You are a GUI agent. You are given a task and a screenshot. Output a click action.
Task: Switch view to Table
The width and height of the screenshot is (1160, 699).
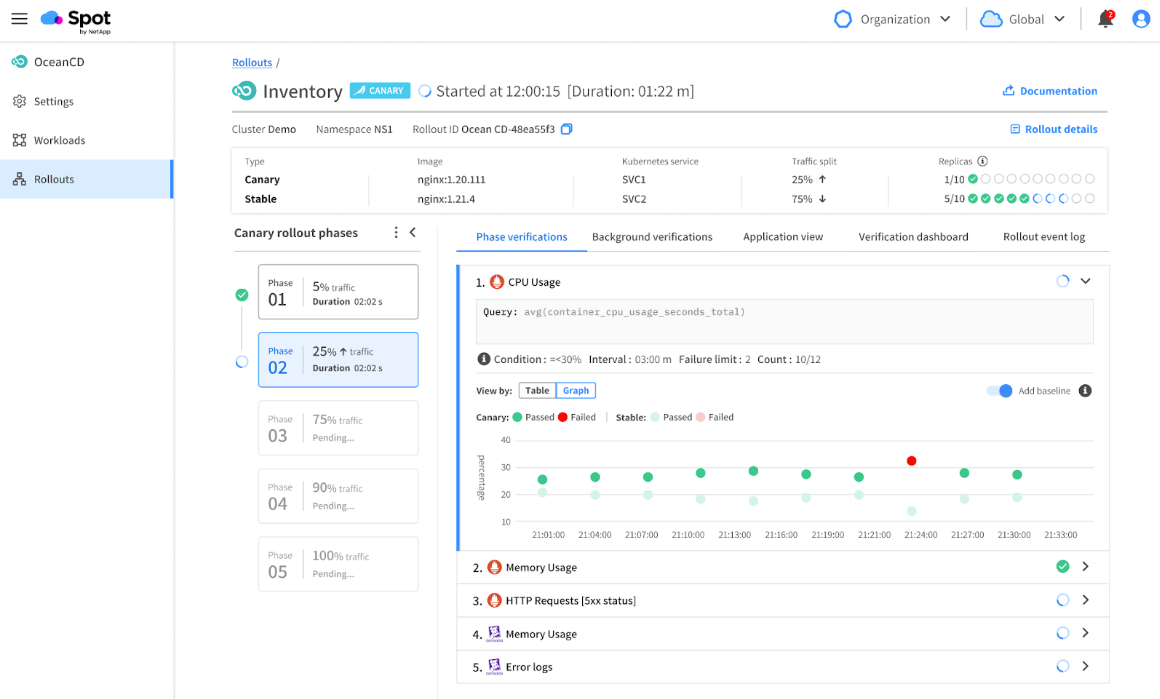coord(537,391)
